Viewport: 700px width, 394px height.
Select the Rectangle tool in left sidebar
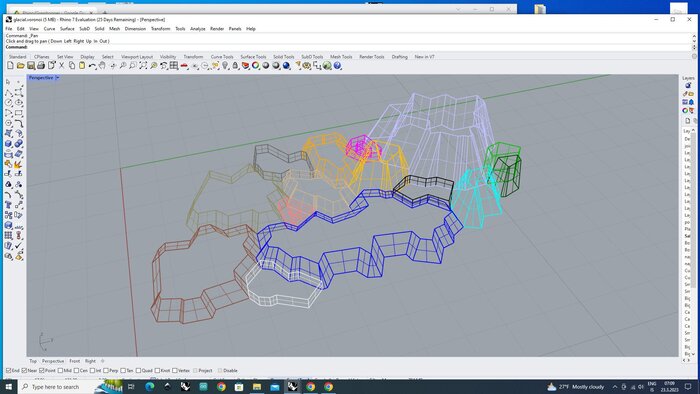coord(18,113)
